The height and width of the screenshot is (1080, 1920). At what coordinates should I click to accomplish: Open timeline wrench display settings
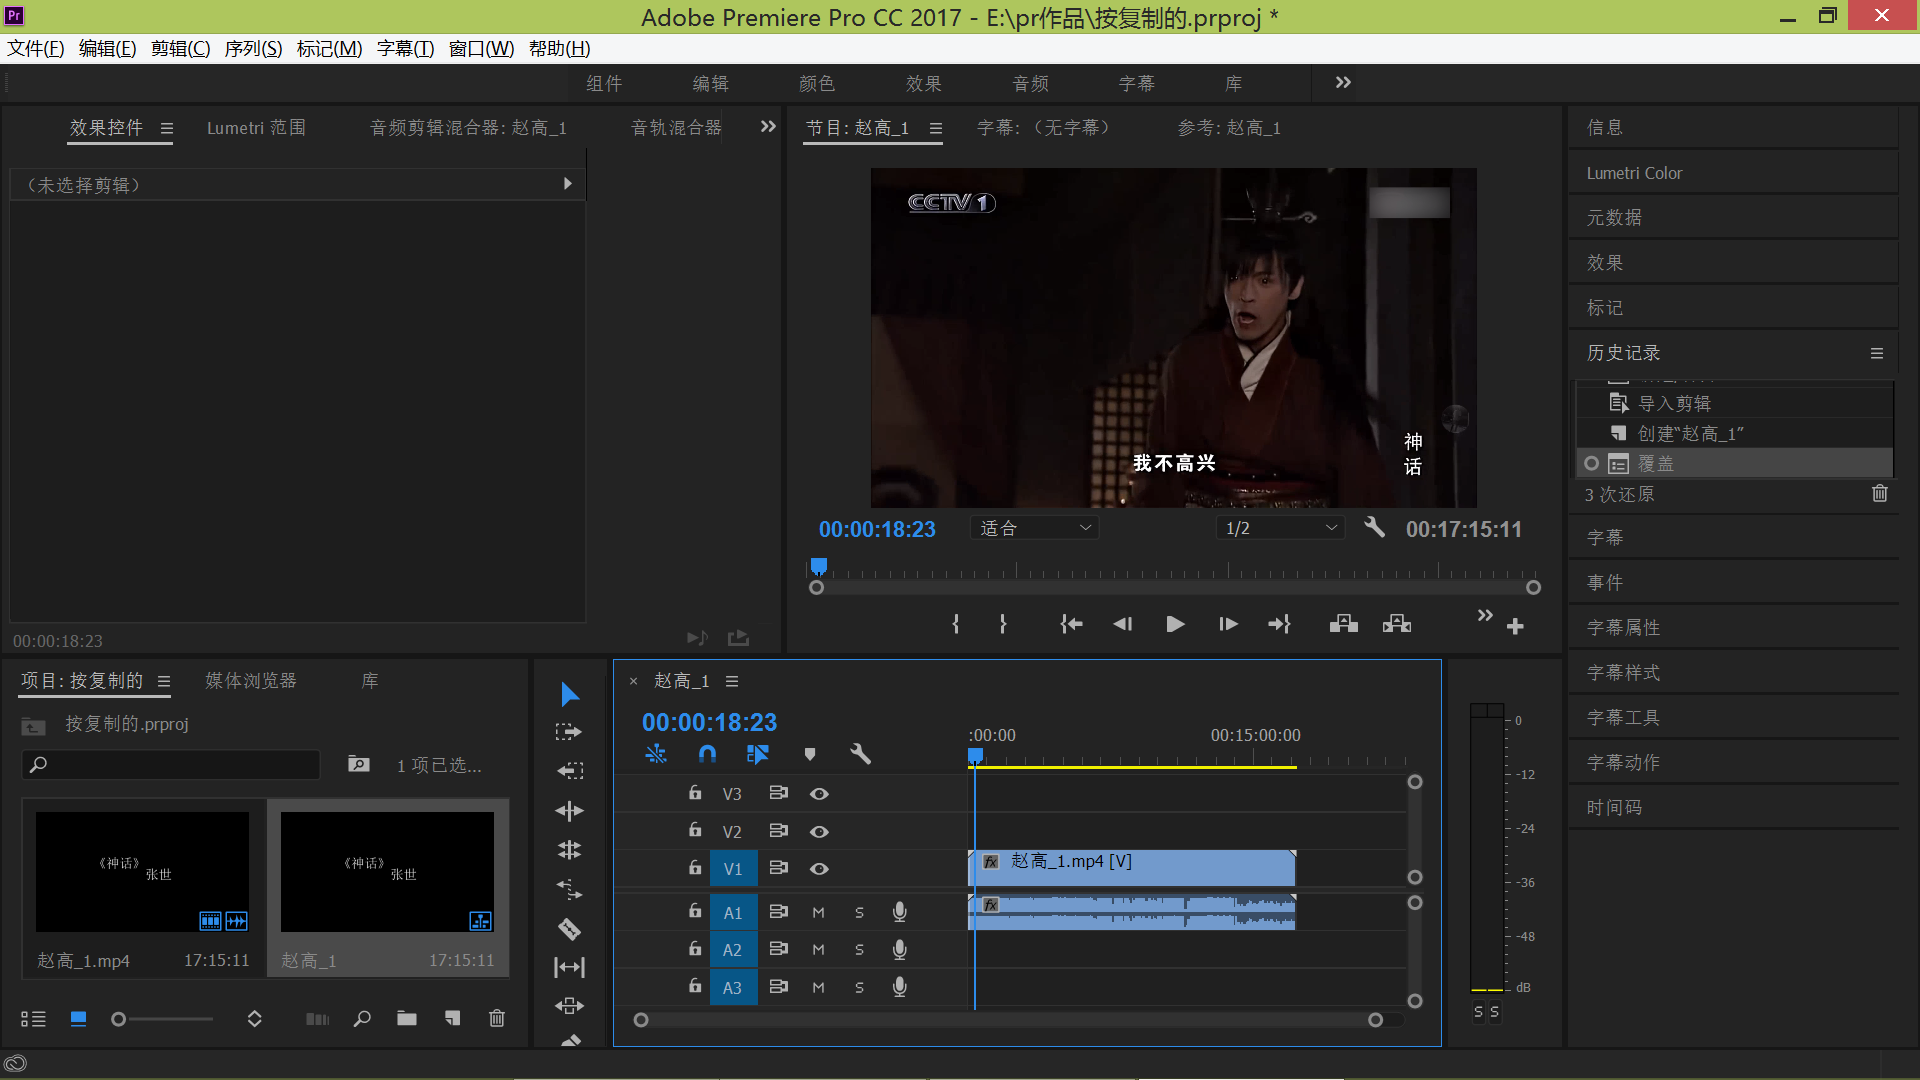pos(860,754)
